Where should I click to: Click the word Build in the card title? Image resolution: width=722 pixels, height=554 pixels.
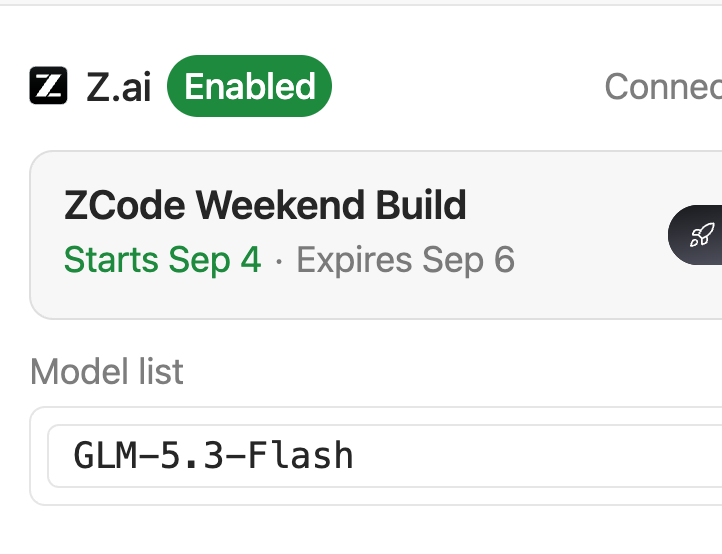(x=421, y=205)
